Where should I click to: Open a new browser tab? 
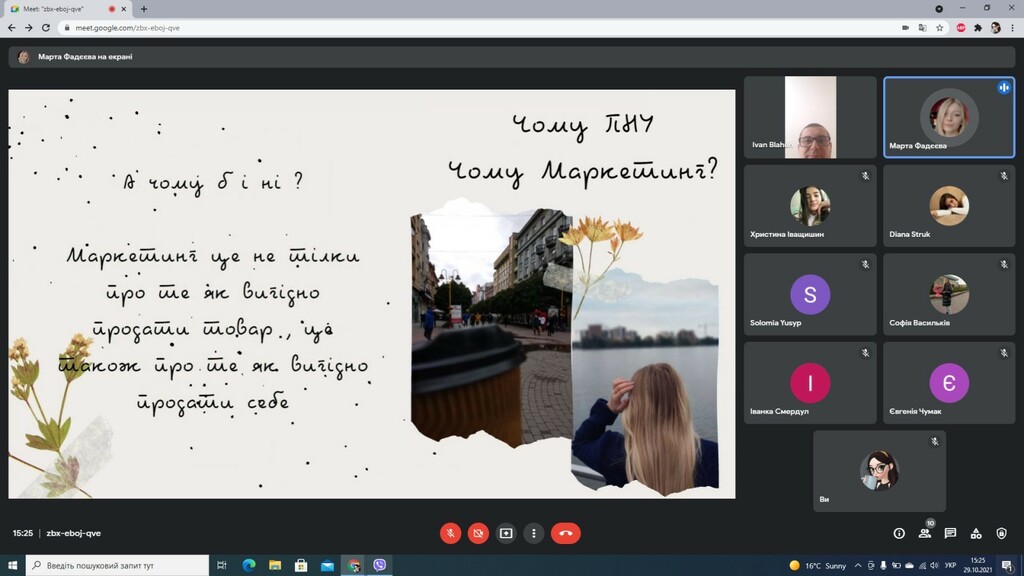(144, 9)
